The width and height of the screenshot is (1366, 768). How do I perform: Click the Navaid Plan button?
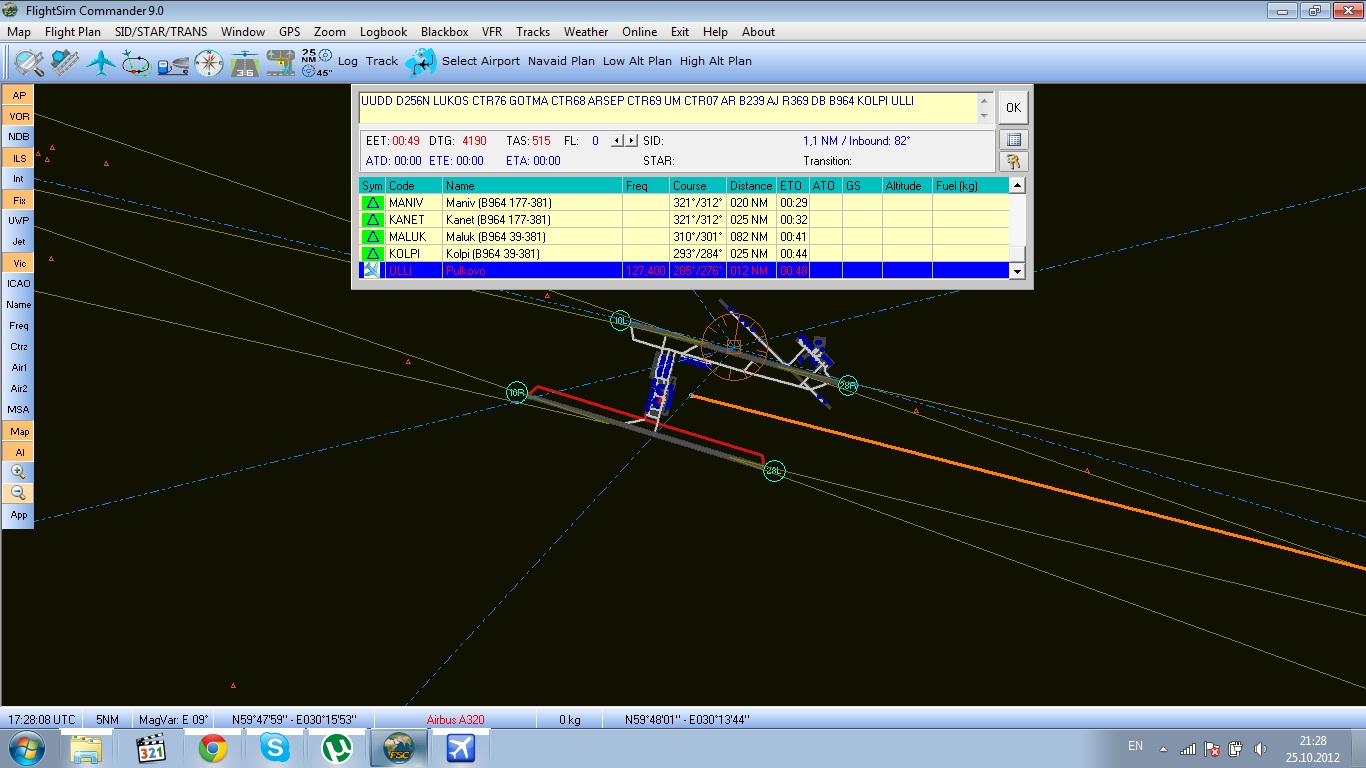coord(561,61)
